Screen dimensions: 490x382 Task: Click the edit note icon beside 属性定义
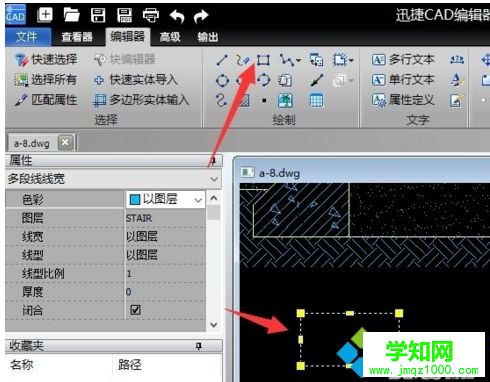click(457, 100)
